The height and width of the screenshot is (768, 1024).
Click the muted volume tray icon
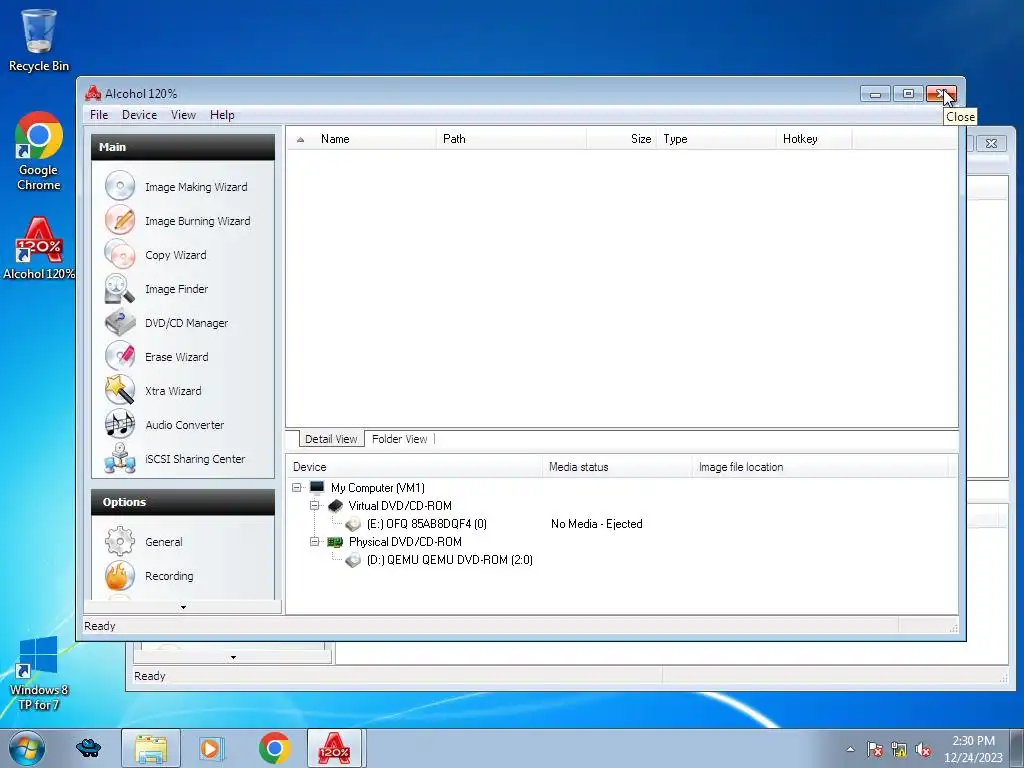click(x=923, y=749)
